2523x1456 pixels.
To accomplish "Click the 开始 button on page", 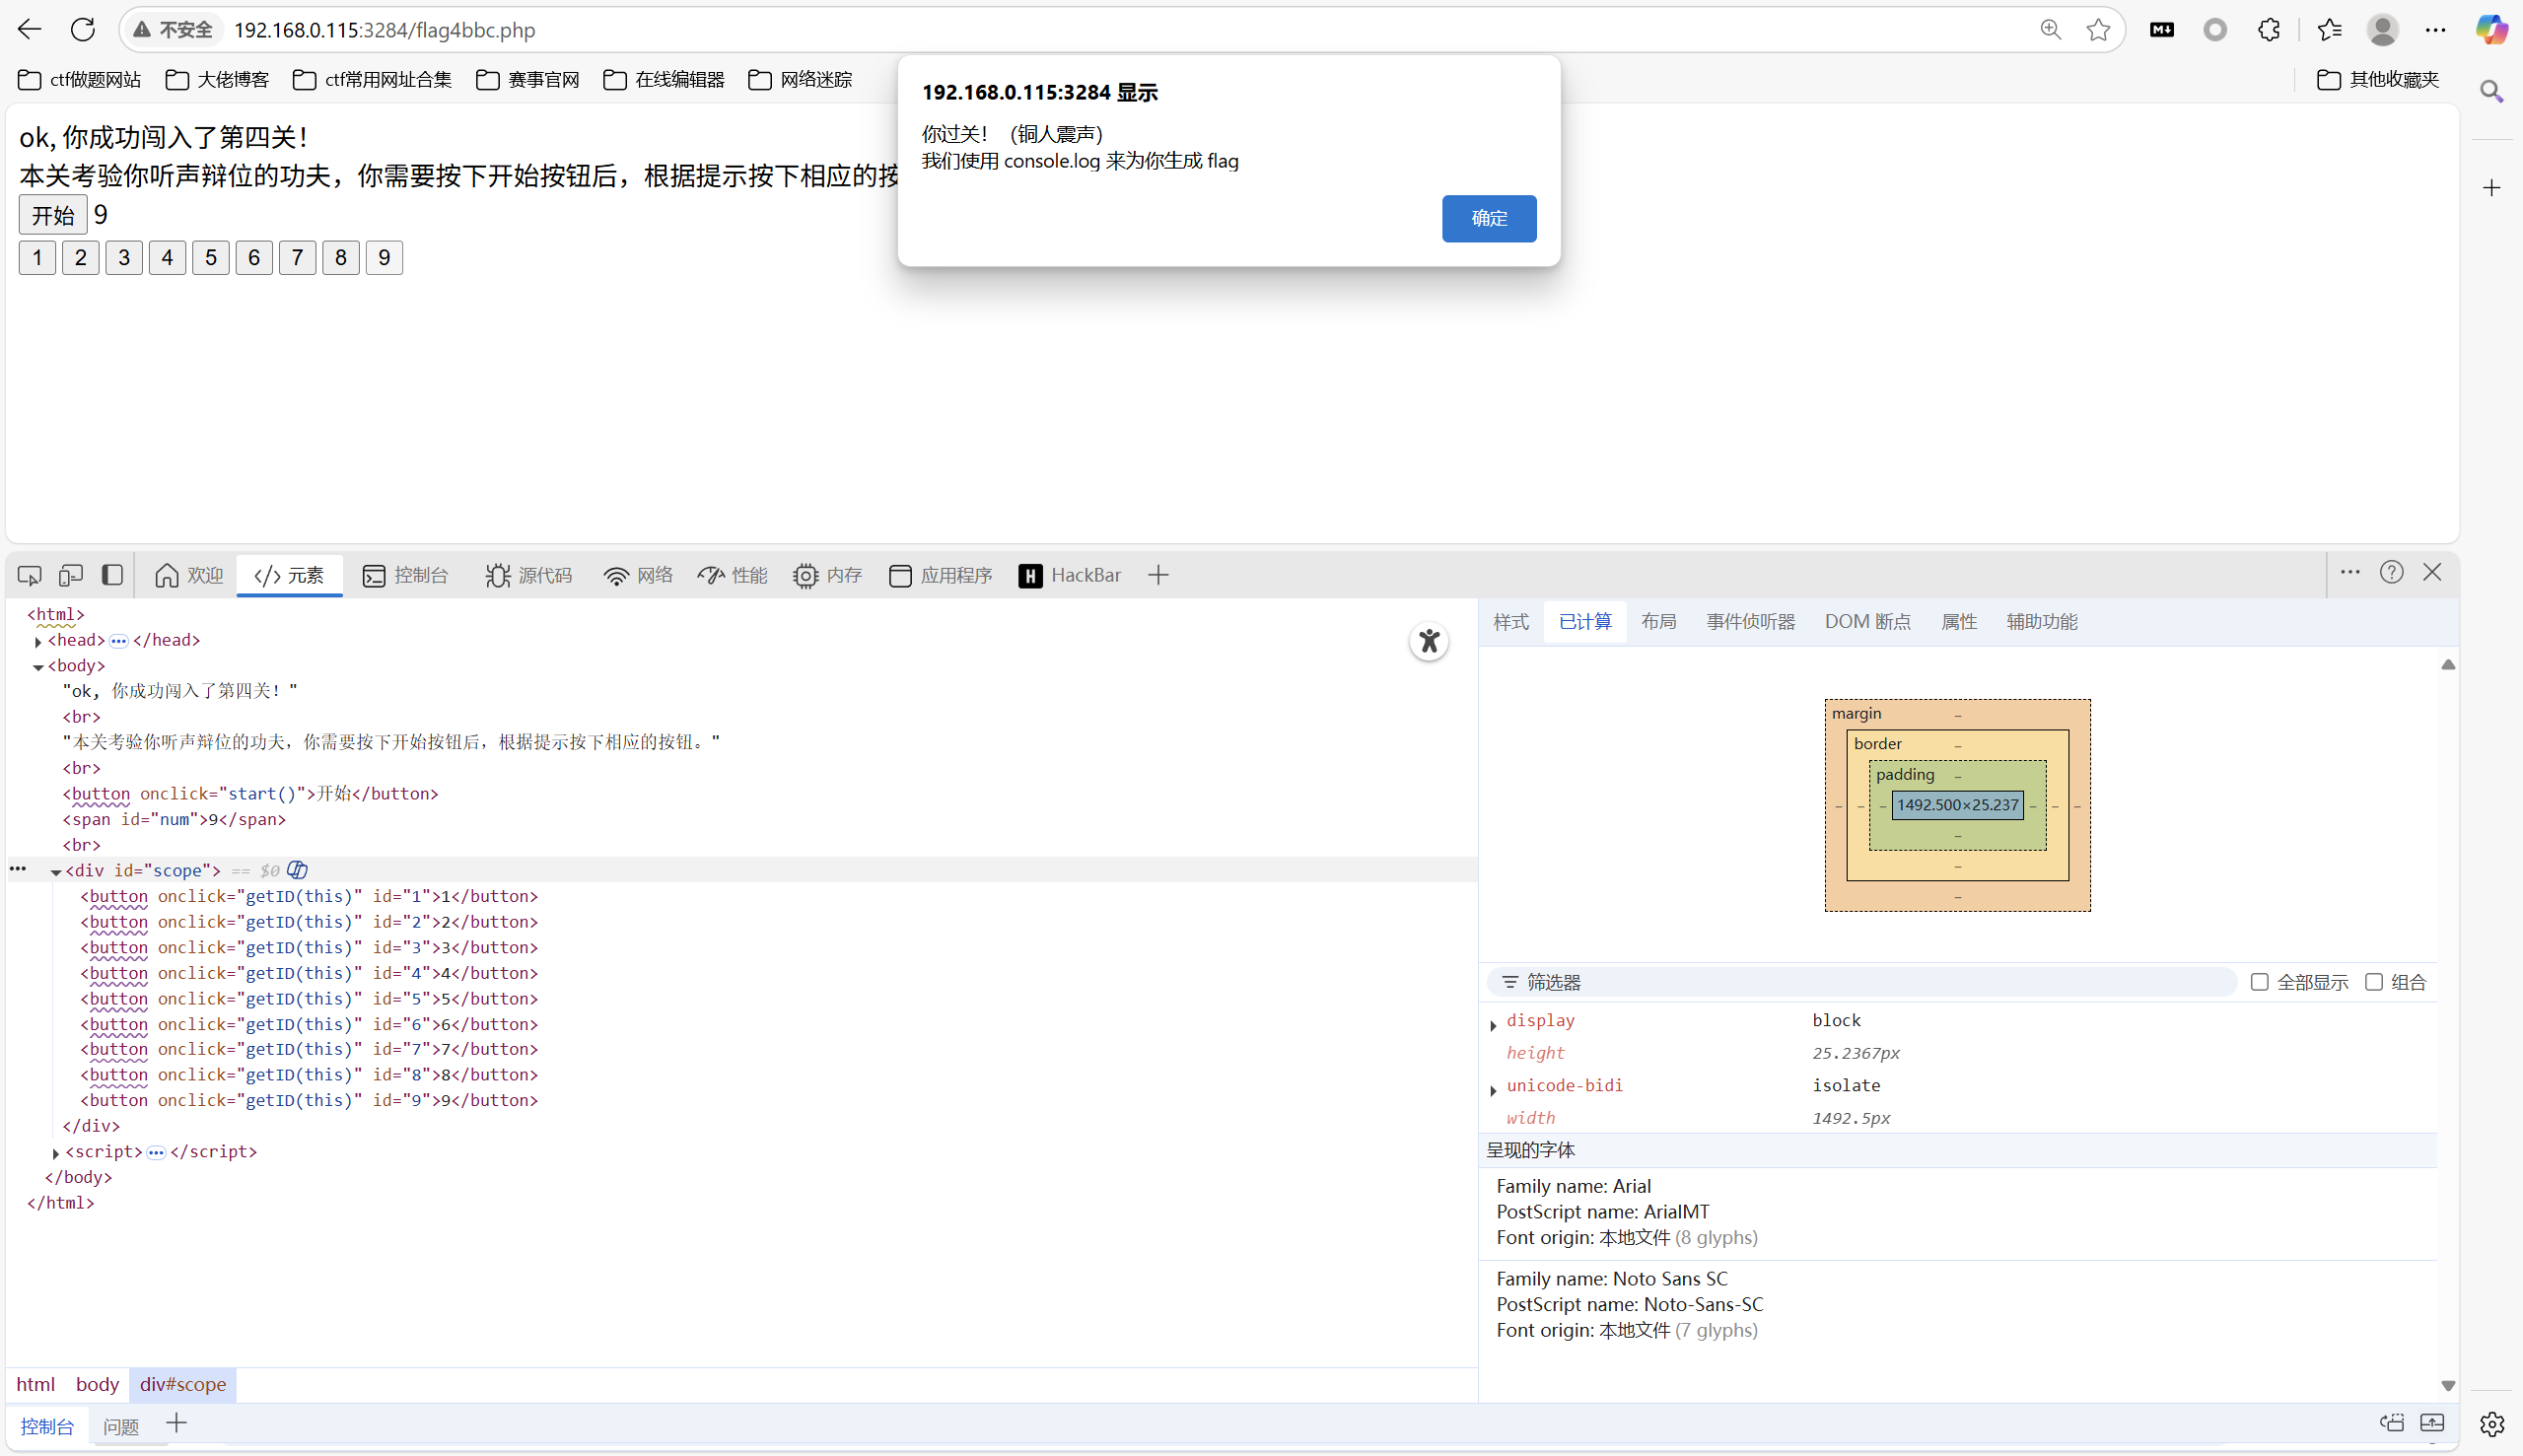I will tap(53, 215).
